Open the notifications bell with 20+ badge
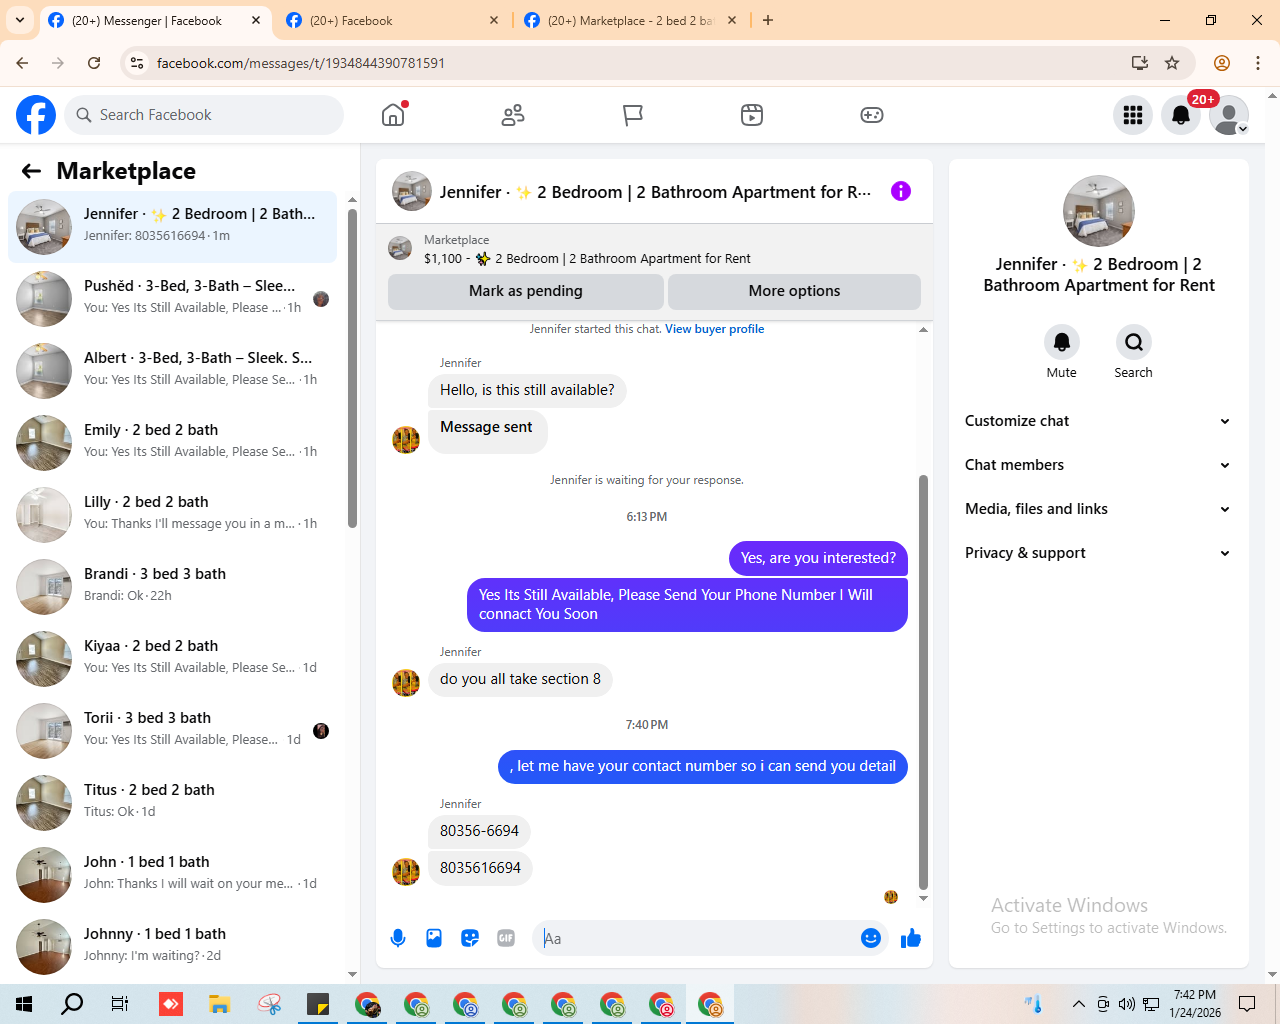Screen dimensions: 1280x1024 1181,115
